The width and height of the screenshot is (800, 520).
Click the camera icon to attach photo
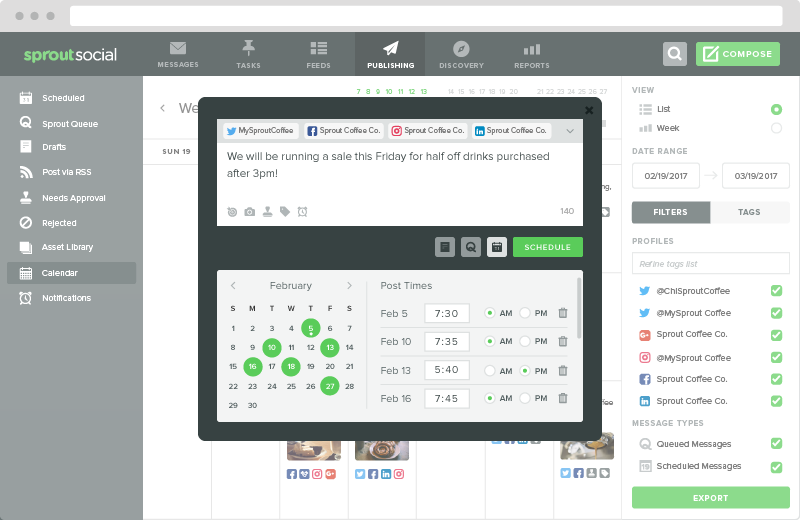click(249, 212)
